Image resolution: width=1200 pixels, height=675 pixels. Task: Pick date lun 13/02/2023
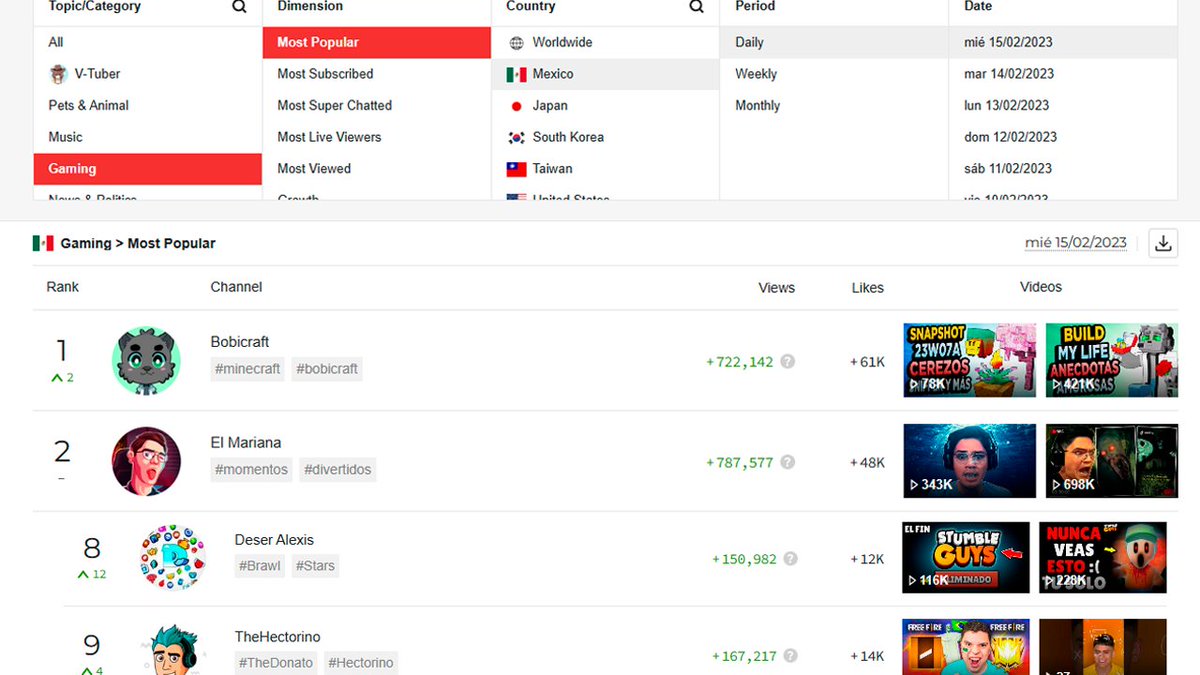click(x=1063, y=105)
